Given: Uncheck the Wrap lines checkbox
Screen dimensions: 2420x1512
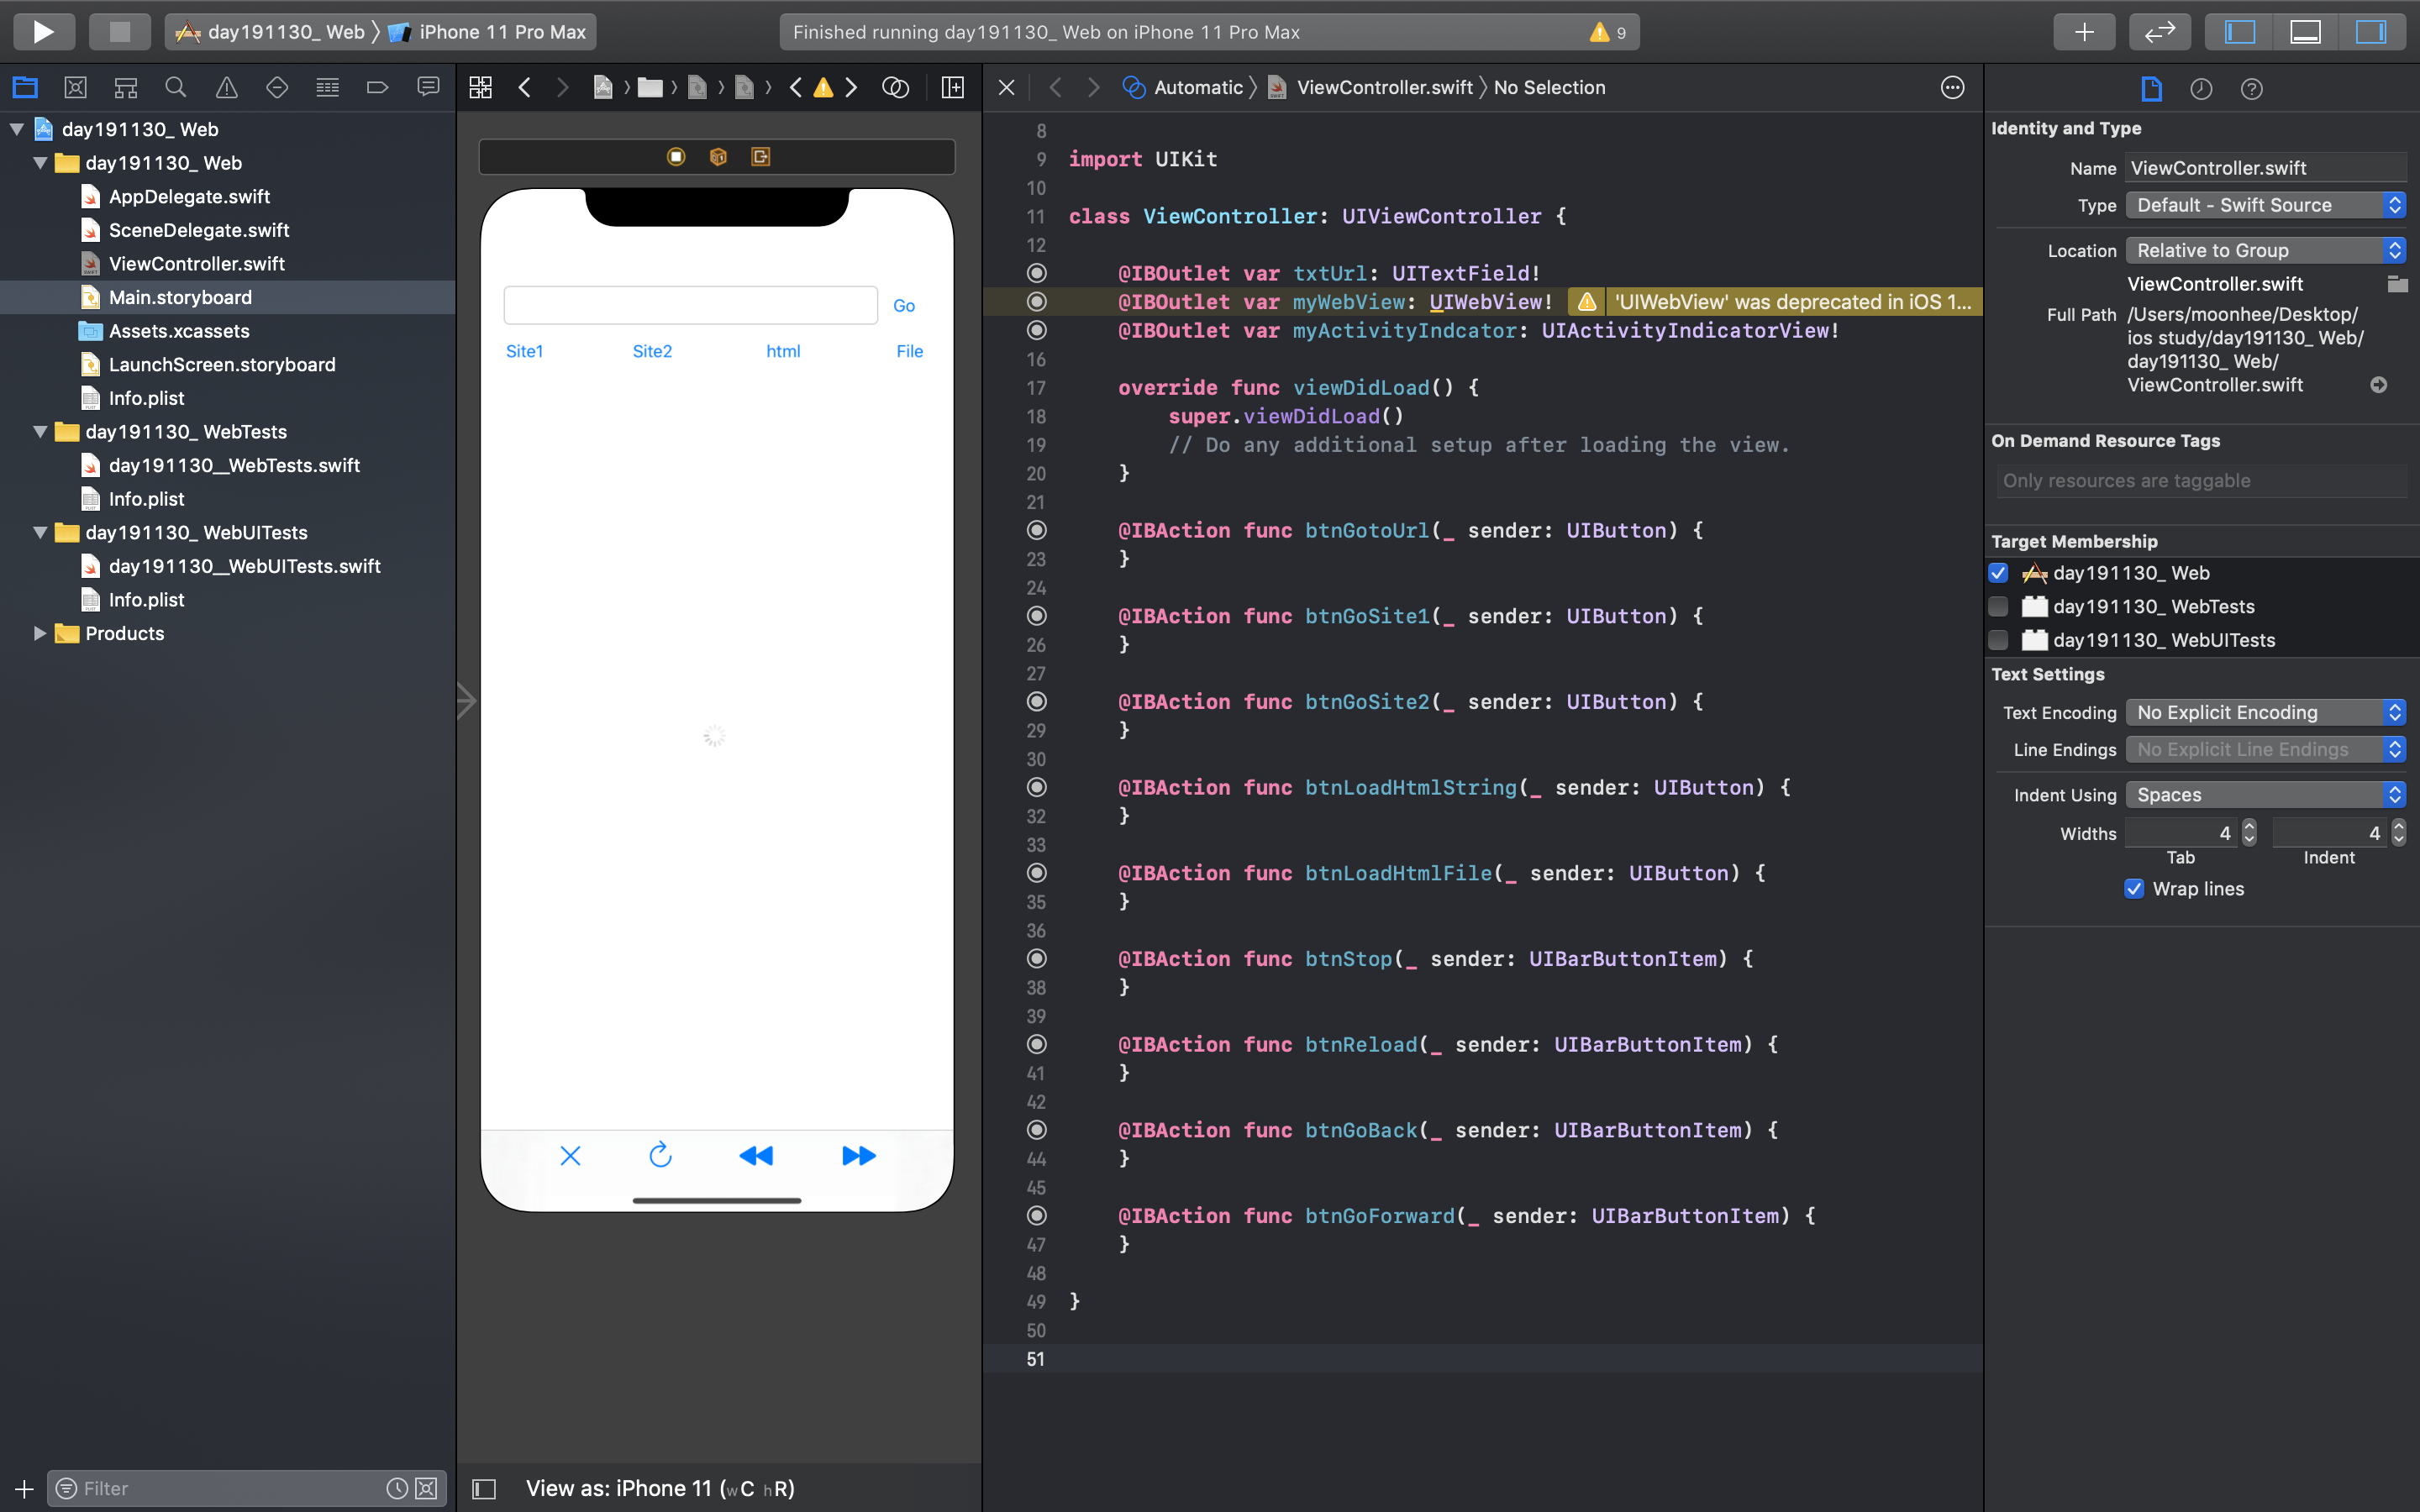Looking at the screenshot, I should 2134,889.
